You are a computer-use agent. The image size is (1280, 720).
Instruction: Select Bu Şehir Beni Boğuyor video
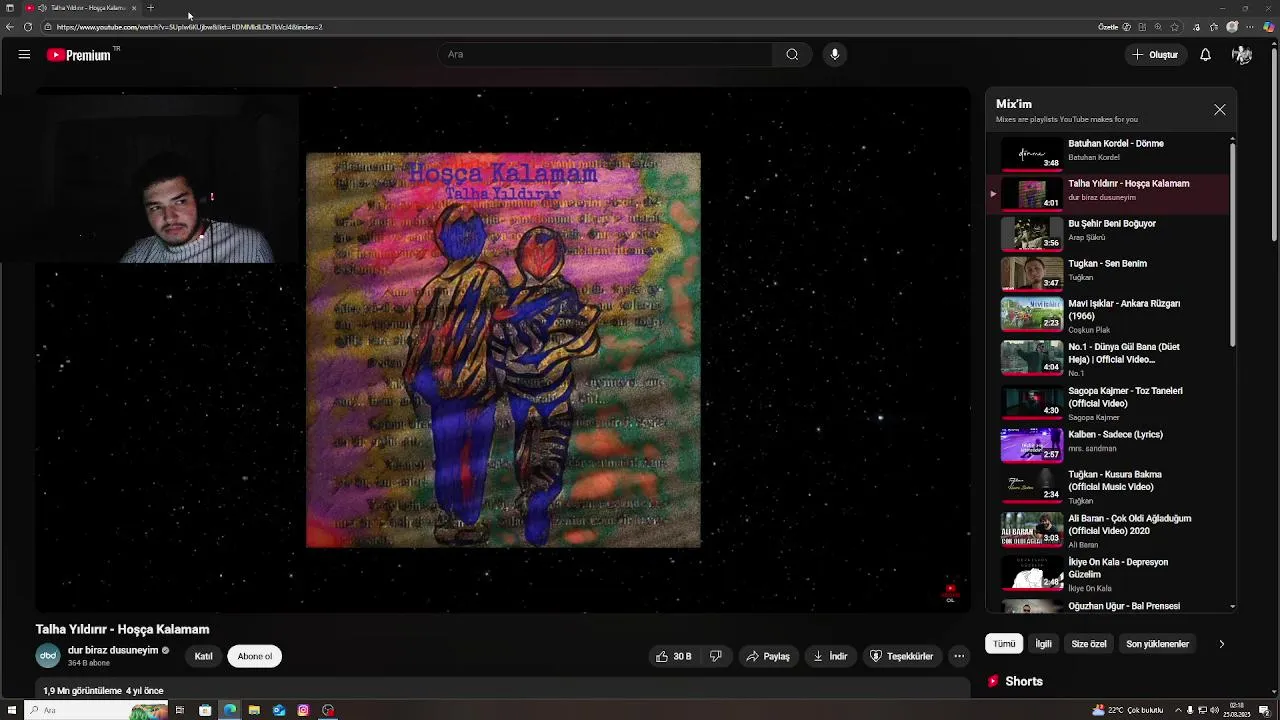(1110, 233)
